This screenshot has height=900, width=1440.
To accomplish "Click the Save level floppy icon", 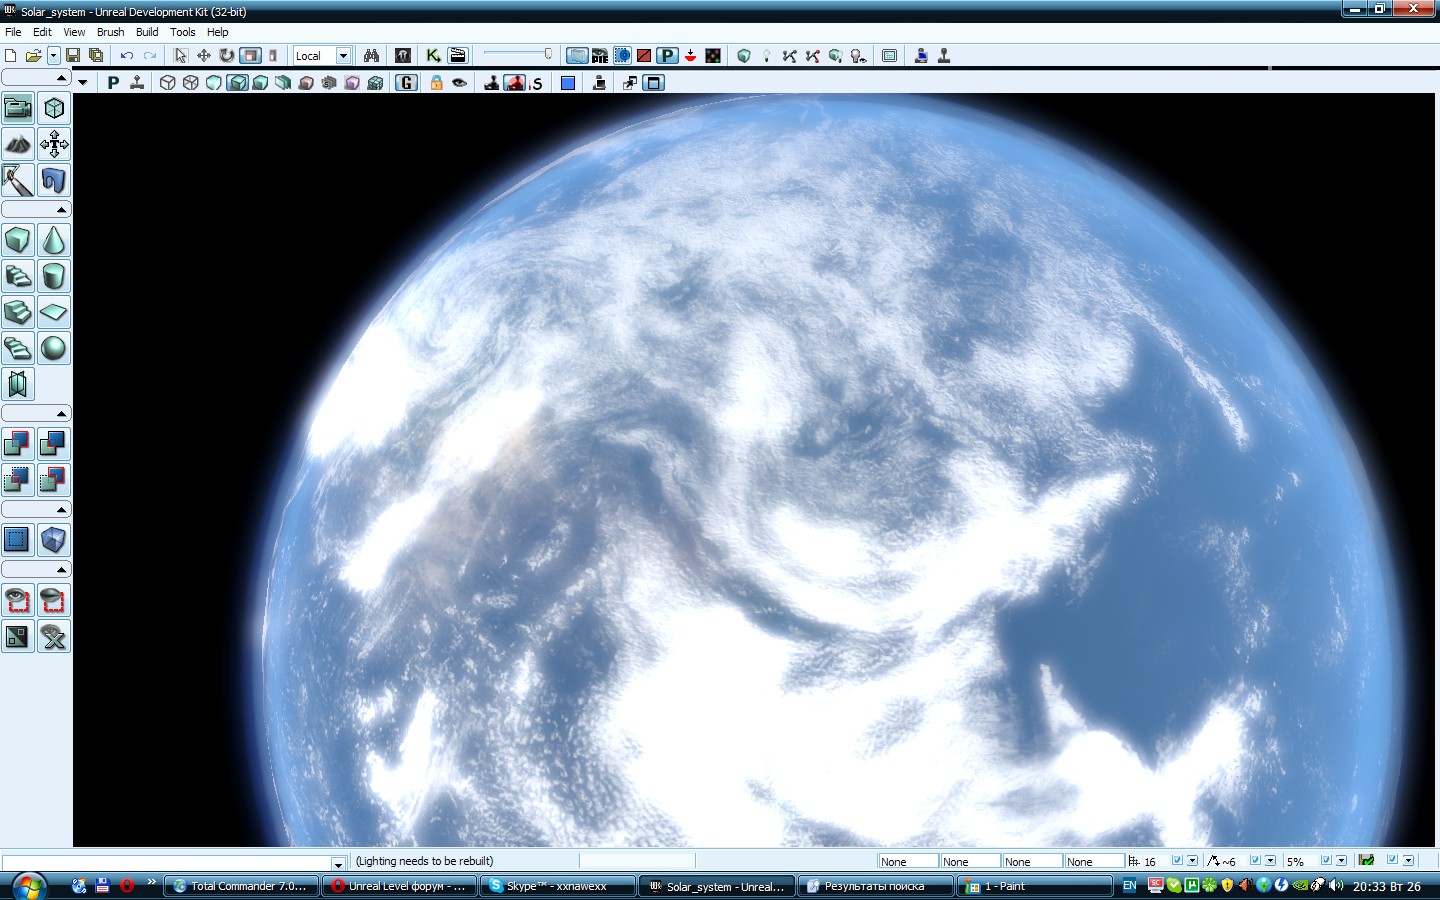I will [x=73, y=56].
